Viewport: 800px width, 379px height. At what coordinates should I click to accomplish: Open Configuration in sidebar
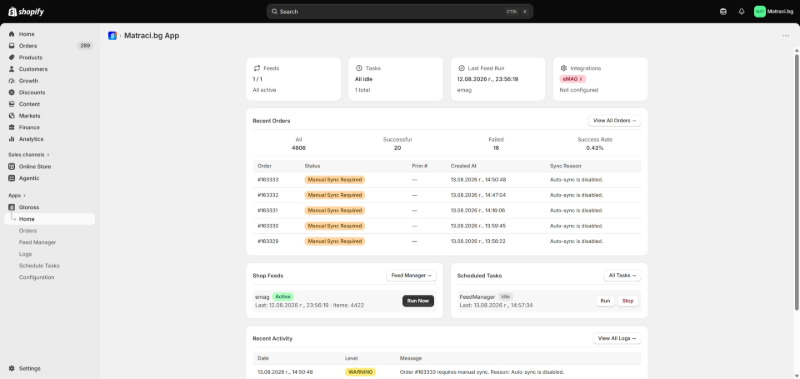click(x=36, y=277)
